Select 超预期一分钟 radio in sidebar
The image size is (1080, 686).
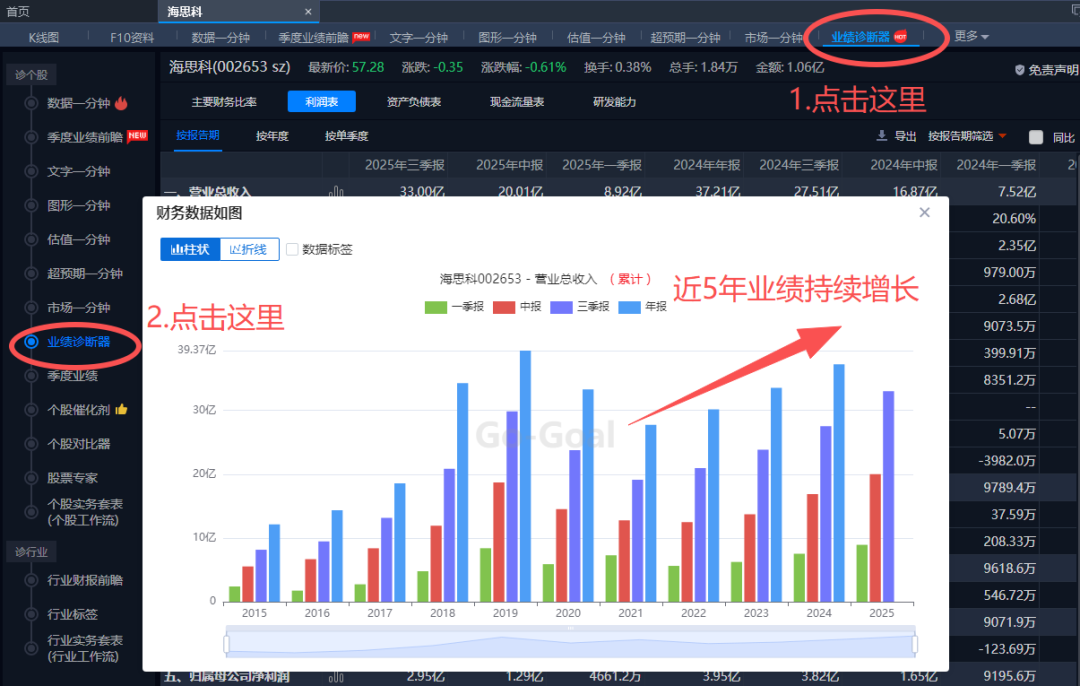point(31,273)
